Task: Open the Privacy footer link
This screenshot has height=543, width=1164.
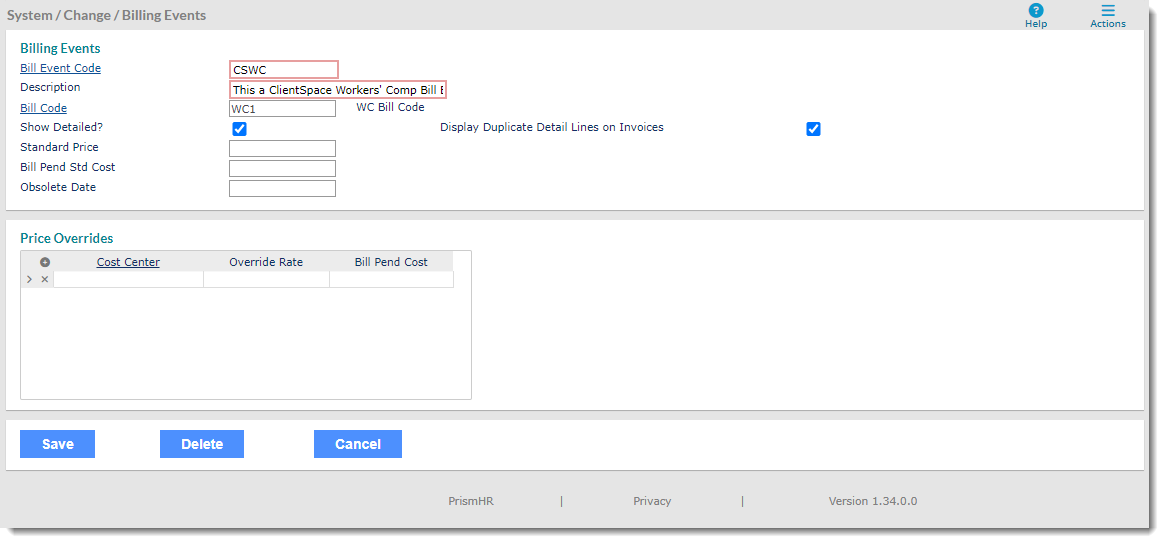Action: coord(652,501)
